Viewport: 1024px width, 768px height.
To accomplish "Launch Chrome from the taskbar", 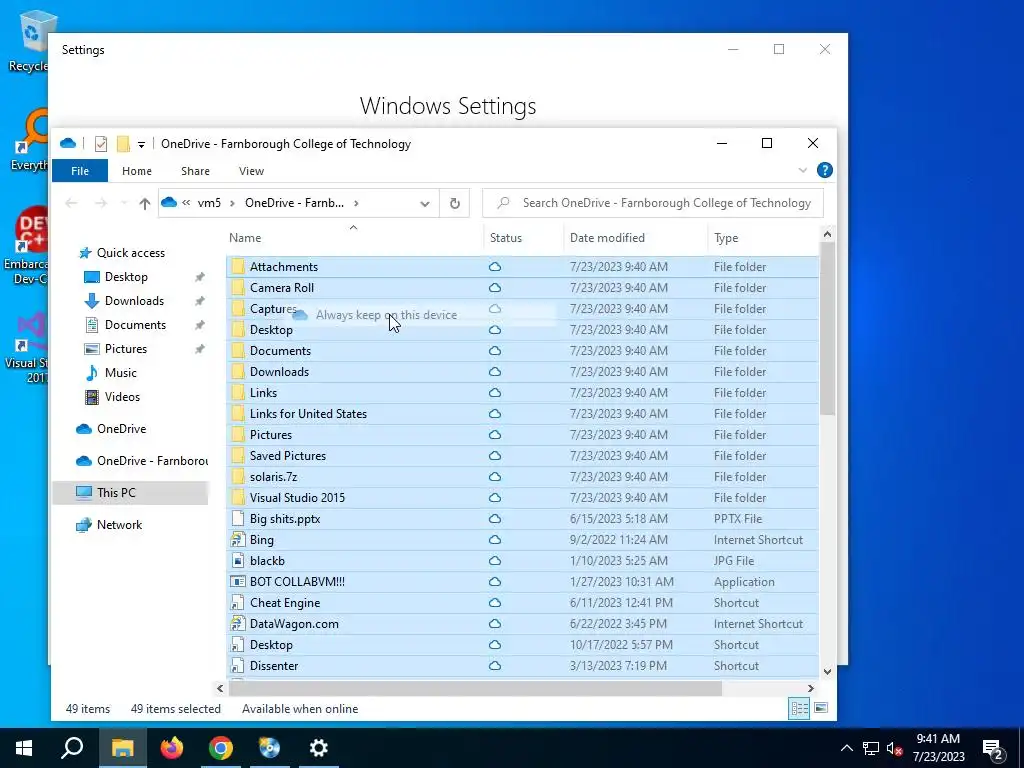I will pos(221,748).
